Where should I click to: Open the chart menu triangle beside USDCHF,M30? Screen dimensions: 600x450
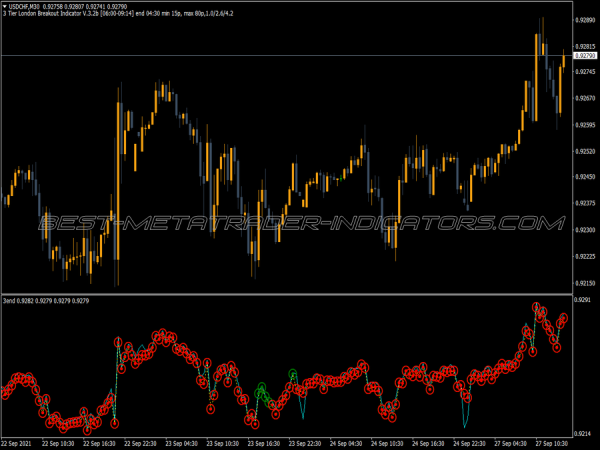click(5, 7)
